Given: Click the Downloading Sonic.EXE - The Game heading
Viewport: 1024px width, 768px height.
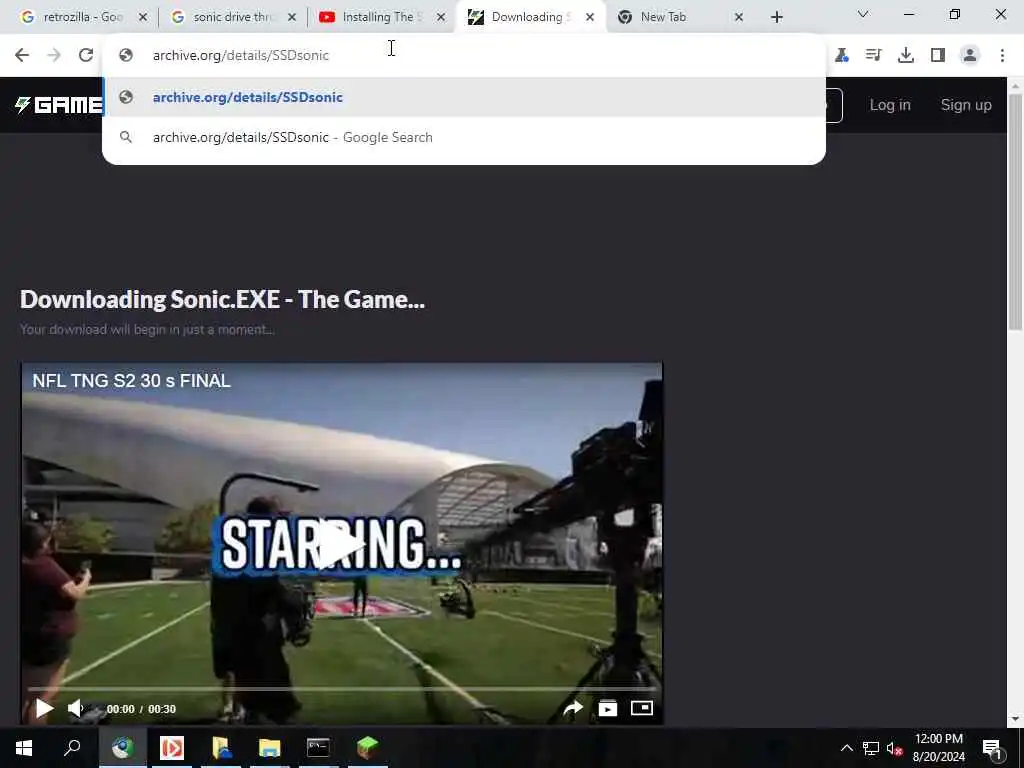Looking at the screenshot, I should pyautogui.click(x=222, y=299).
